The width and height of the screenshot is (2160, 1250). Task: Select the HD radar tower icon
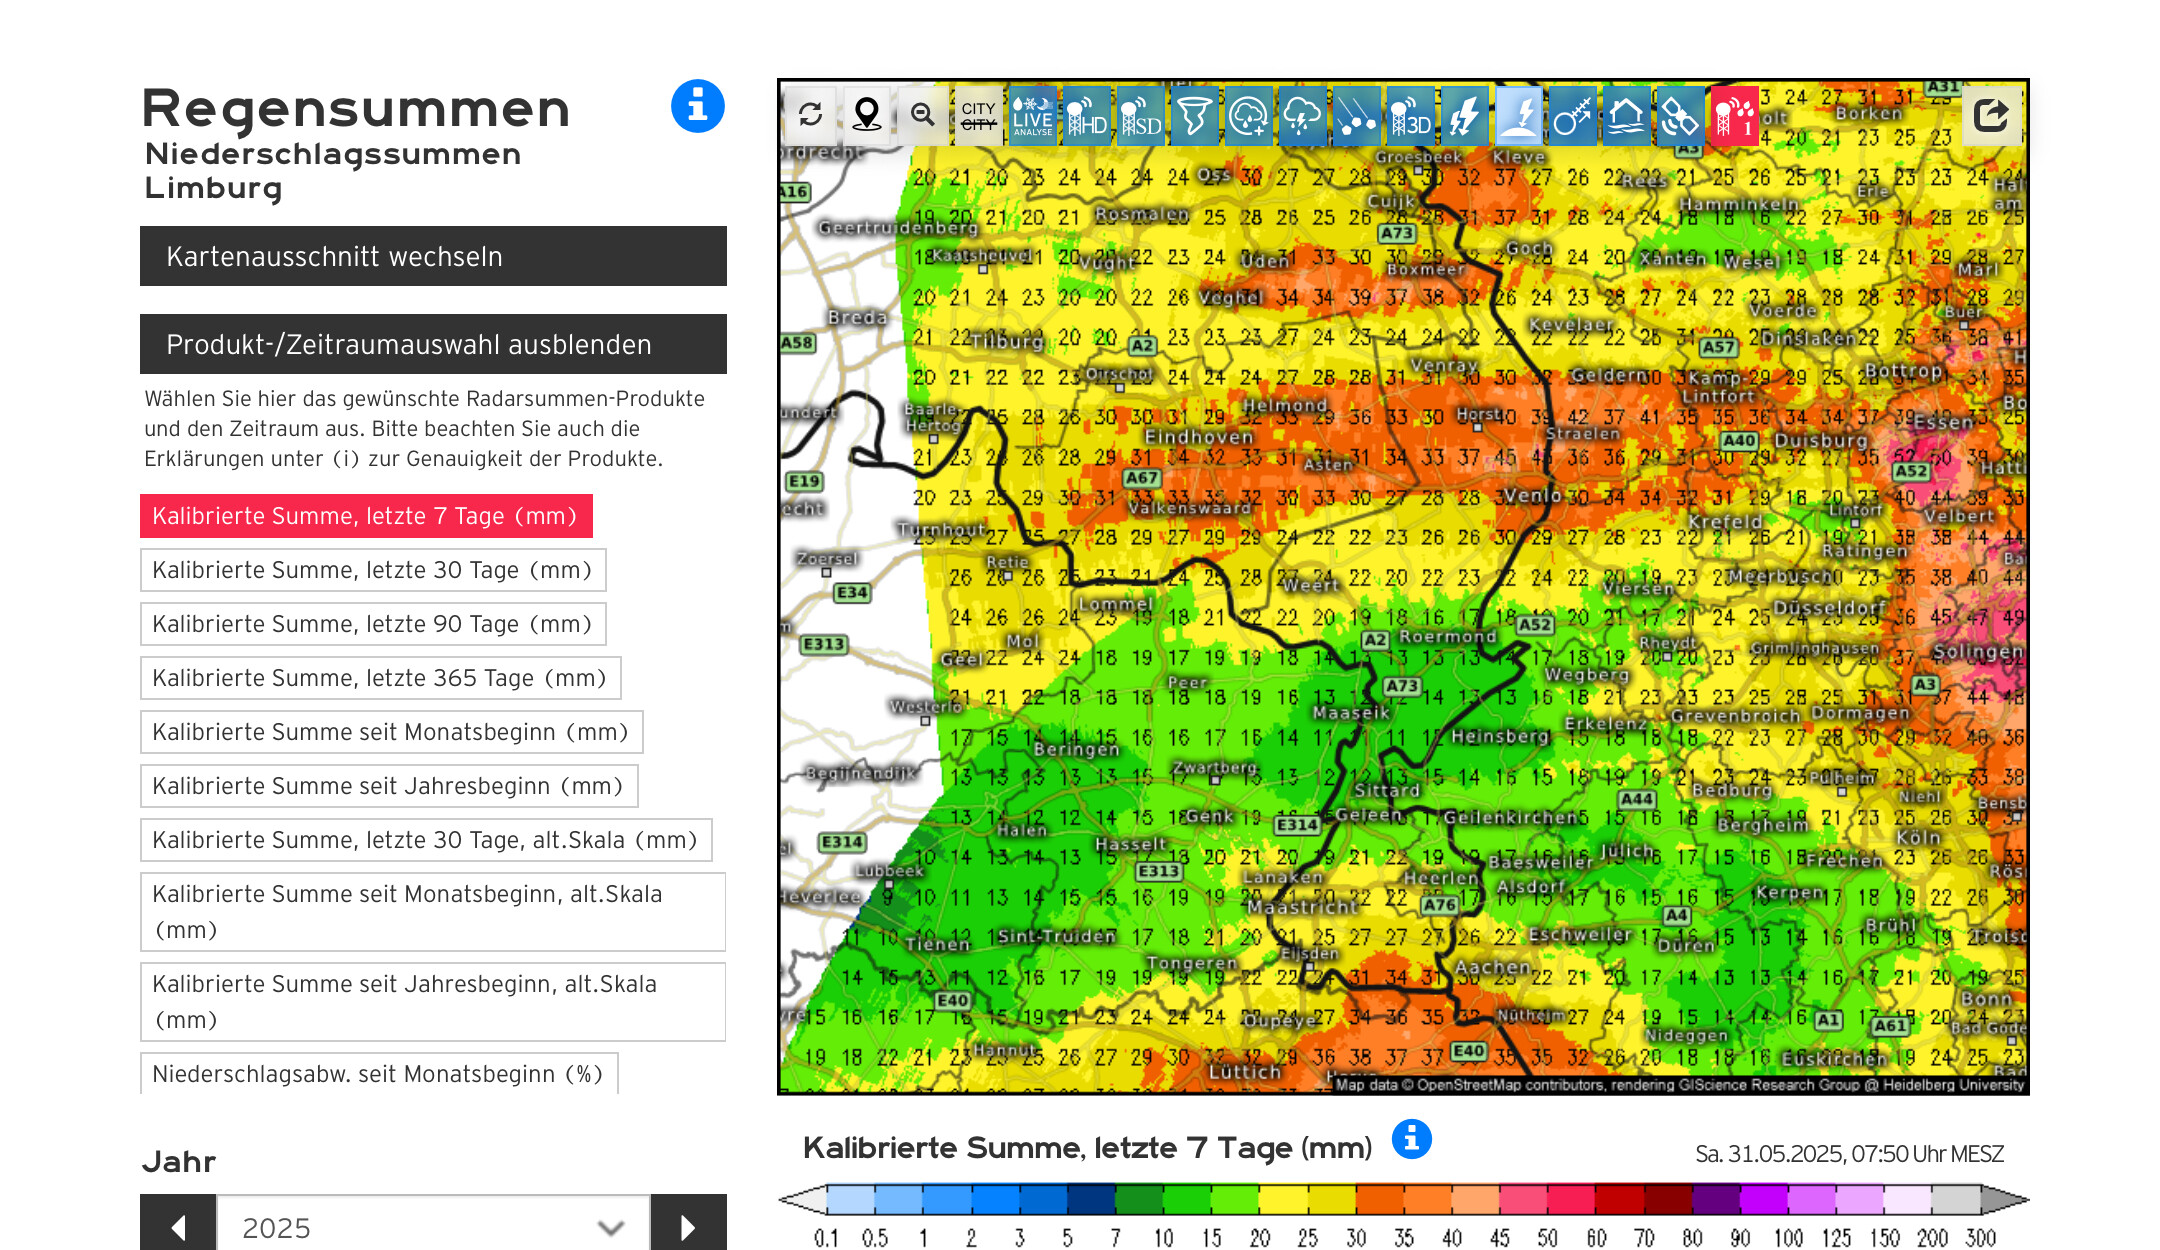pyautogui.click(x=1086, y=116)
